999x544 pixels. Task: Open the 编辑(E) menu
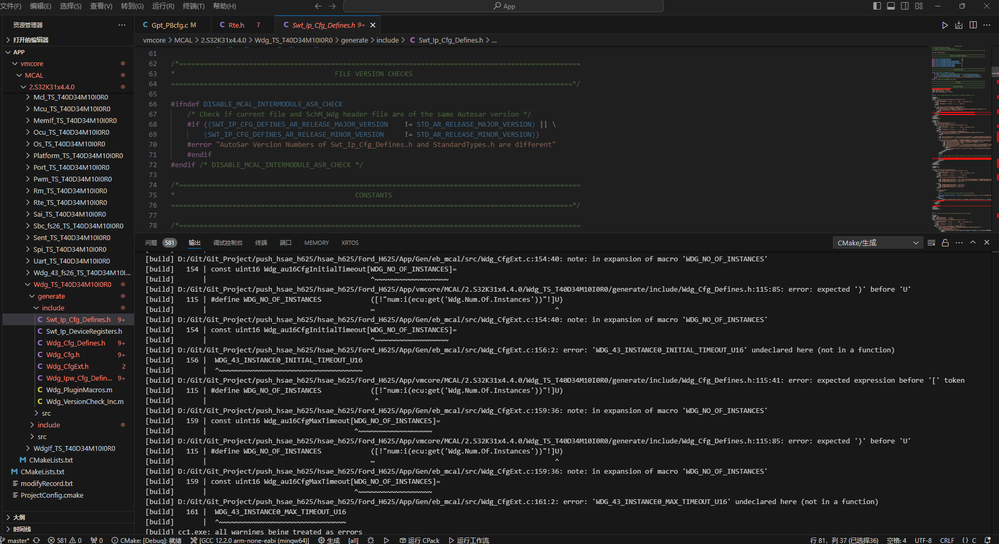[x=41, y=6]
